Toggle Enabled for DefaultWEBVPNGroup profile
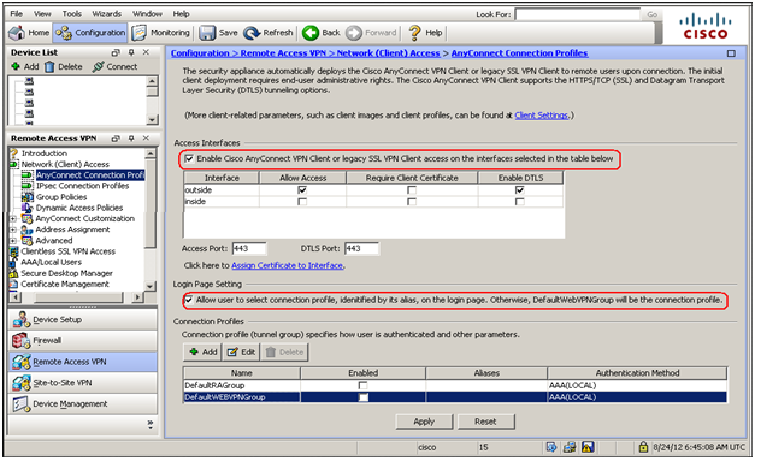The height and width of the screenshot is (461, 758). 363,397
